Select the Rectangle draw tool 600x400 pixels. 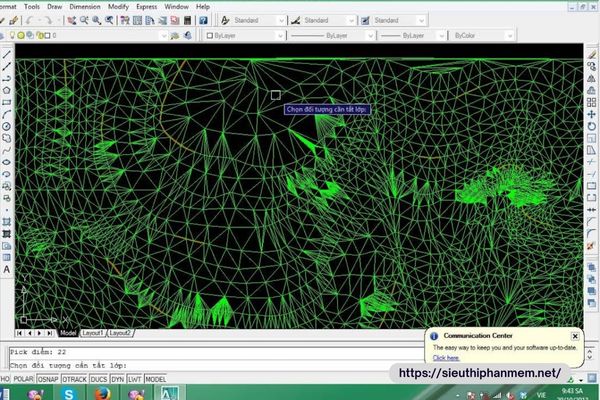(7, 102)
